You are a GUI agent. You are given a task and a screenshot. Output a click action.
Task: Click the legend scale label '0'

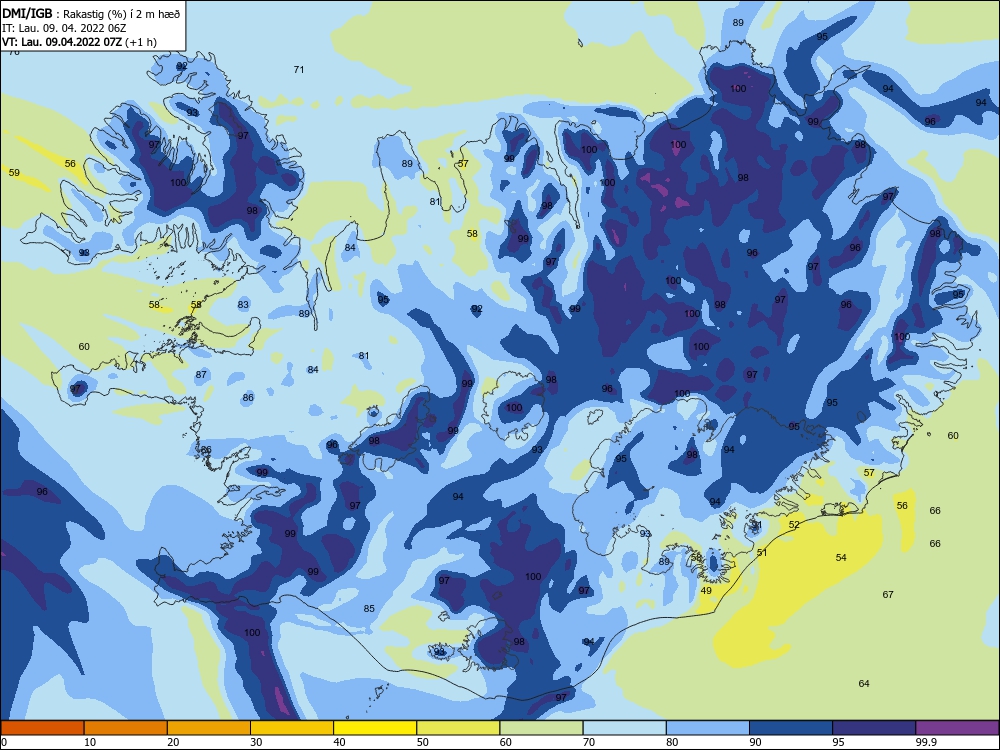tap(4, 742)
